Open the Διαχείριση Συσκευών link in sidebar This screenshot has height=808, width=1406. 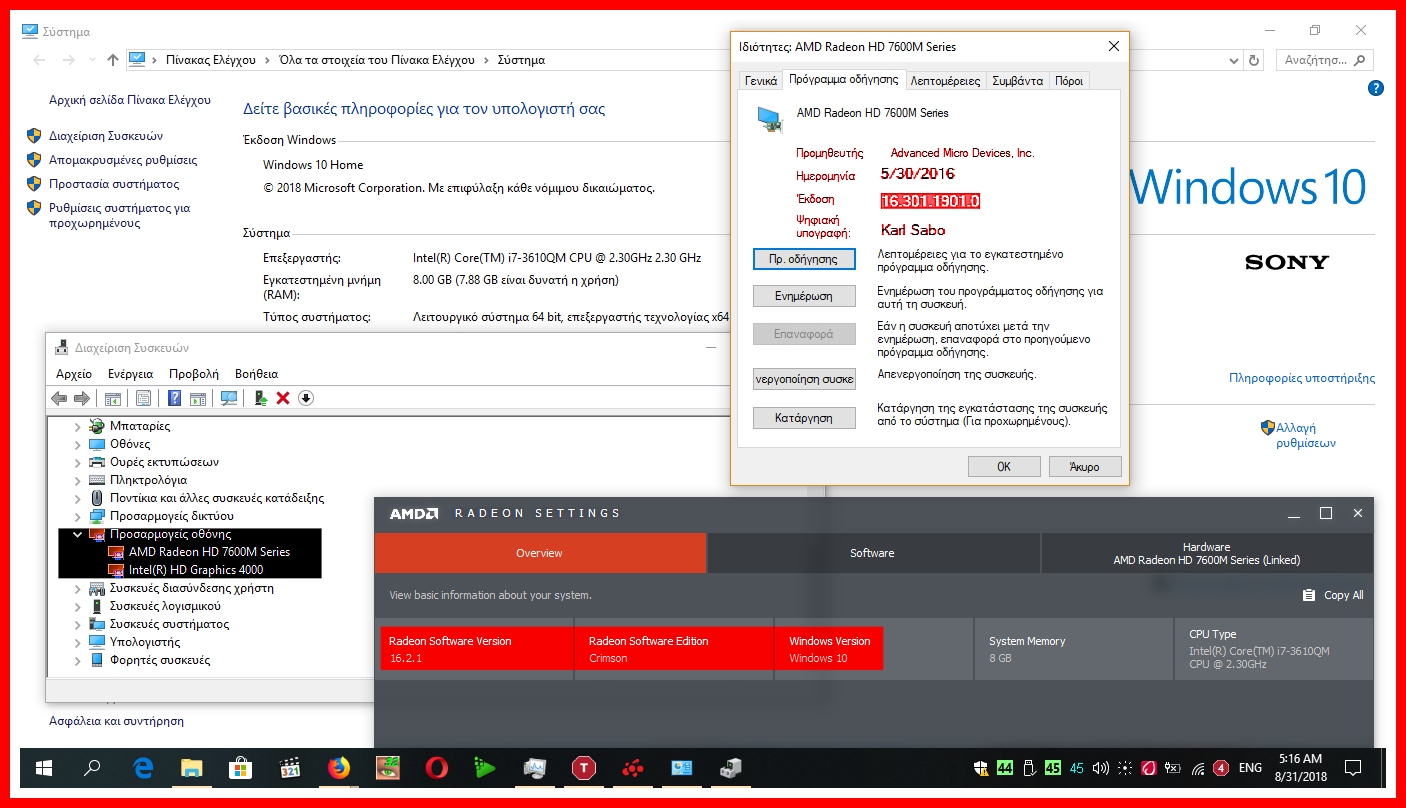click(x=106, y=136)
